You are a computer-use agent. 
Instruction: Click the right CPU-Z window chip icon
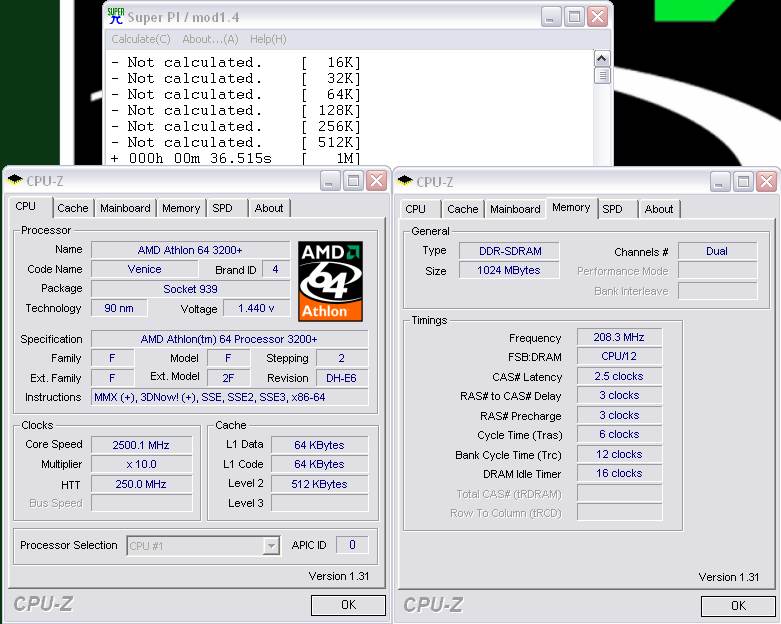coord(405,181)
